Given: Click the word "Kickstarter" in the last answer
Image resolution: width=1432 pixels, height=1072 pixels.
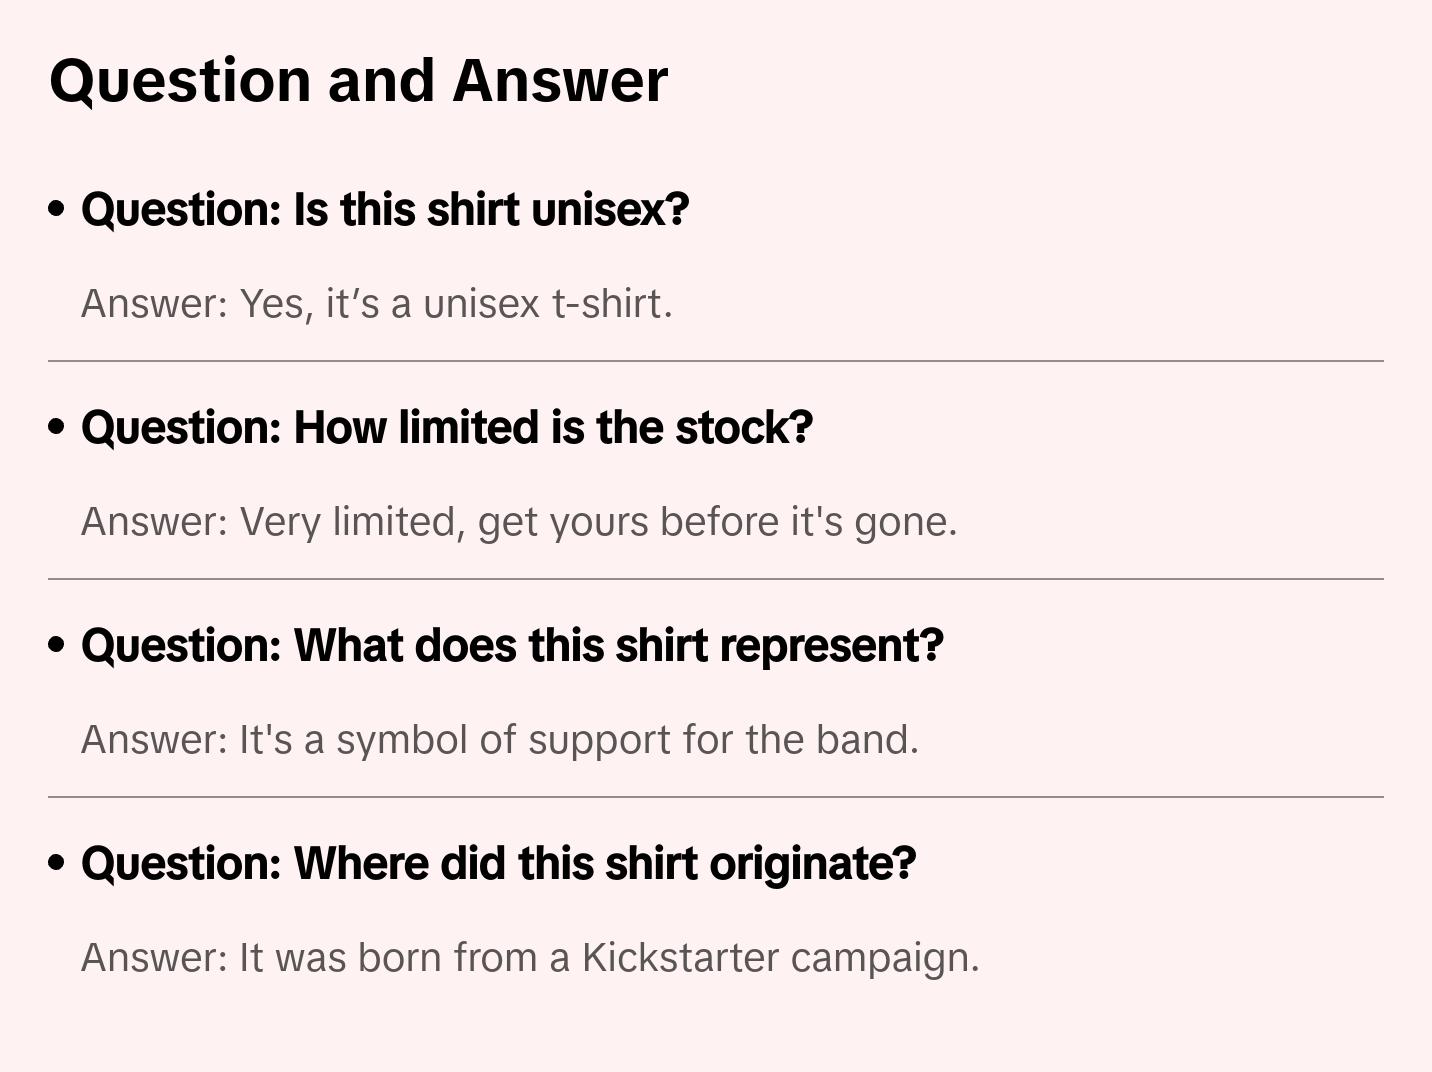Looking at the screenshot, I should pos(680,958).
